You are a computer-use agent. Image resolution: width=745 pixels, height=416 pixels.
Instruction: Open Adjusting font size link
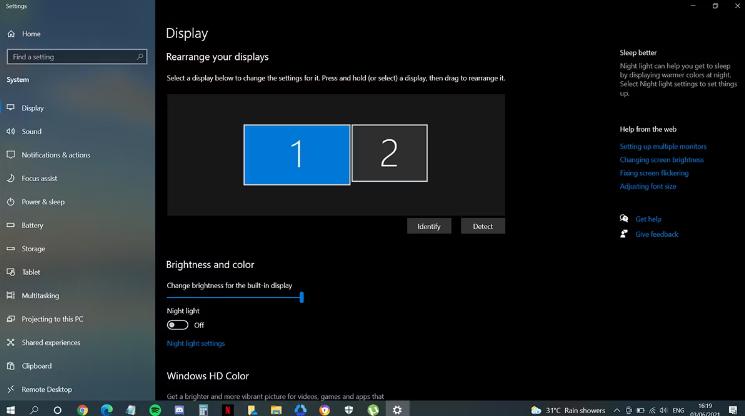point(648,186)
